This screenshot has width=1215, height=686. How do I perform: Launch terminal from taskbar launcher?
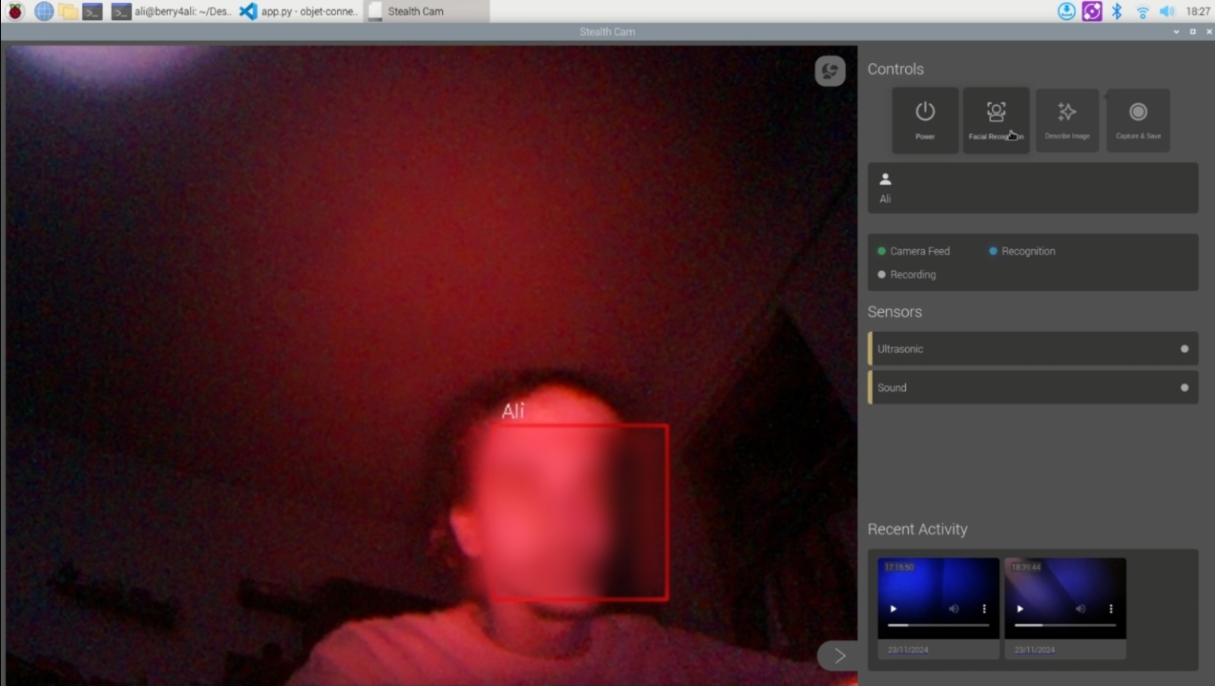pos(93,11)
